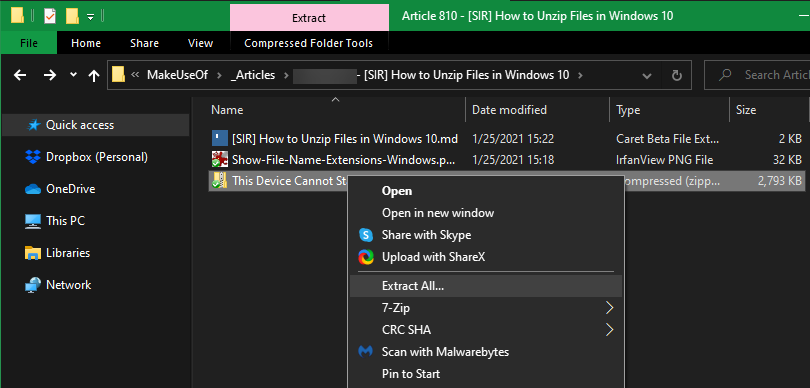
Task: Go forward with the Forward arrow
Action: pos(50,75)
